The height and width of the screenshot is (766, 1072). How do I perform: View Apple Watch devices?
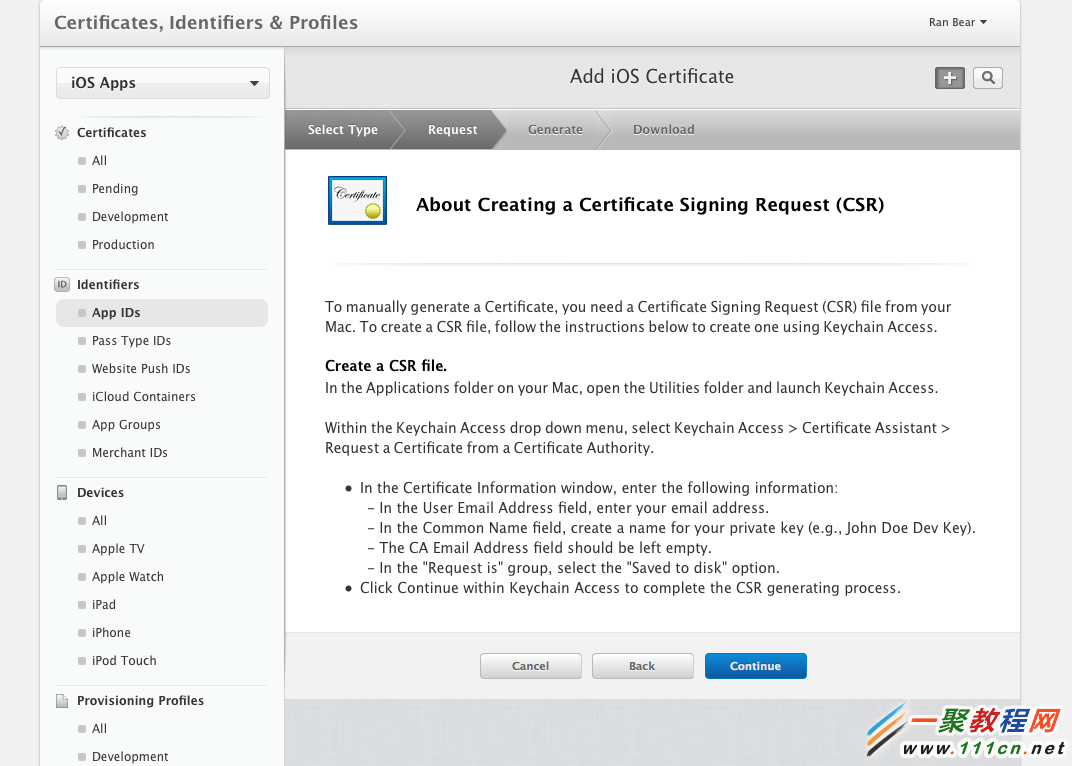click(x=127, y=577)
